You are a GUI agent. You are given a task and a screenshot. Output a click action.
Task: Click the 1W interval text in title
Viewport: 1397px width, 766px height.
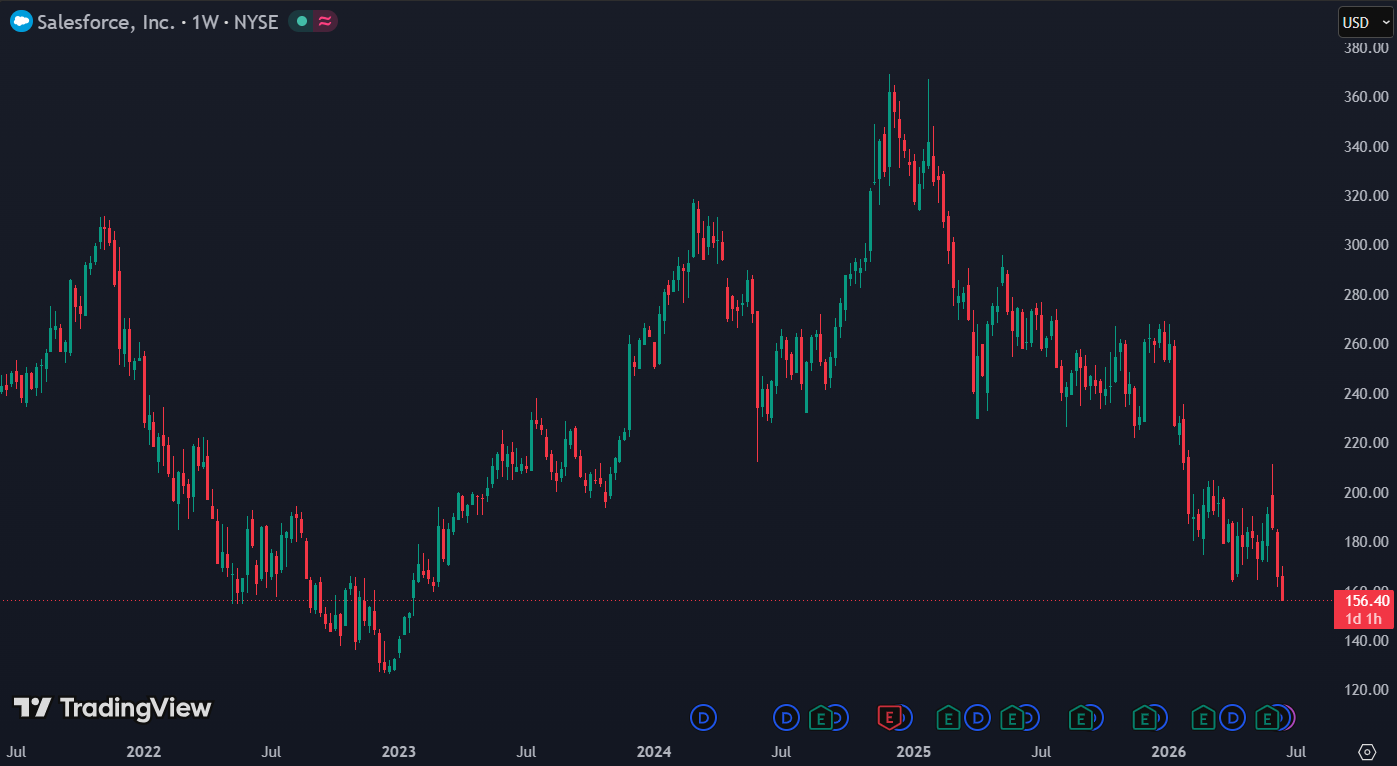(205, 22)
